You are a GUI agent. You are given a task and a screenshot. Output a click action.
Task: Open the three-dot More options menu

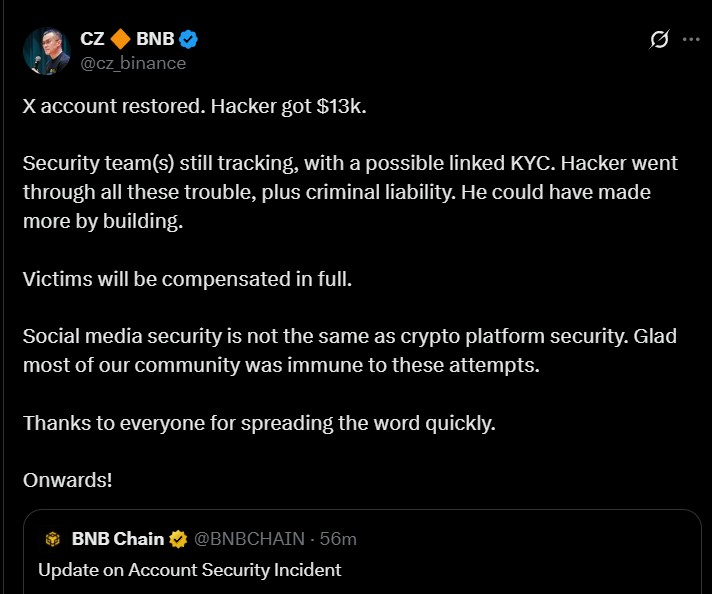[x=690, y=40]
